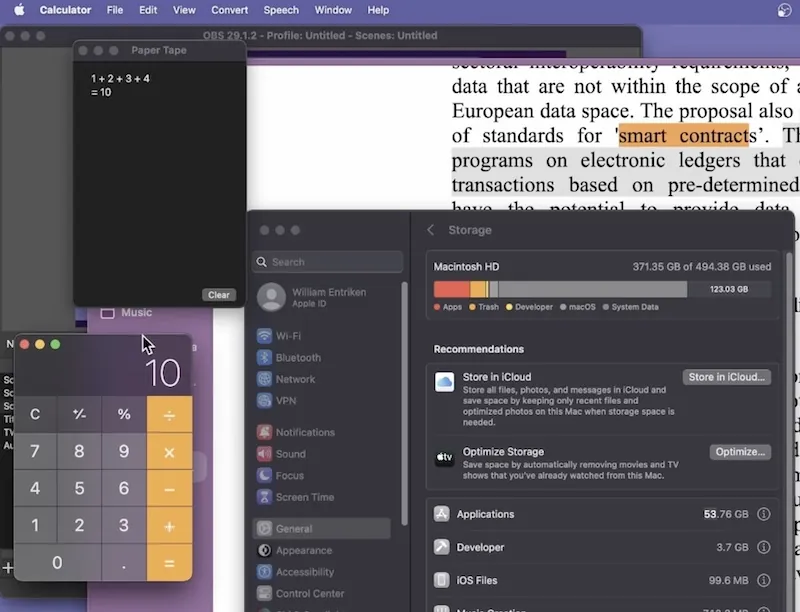Click the 6 key on Calculator
This screenshot has width=800, height=612.
pyautogui.click(x=124, y=489)
